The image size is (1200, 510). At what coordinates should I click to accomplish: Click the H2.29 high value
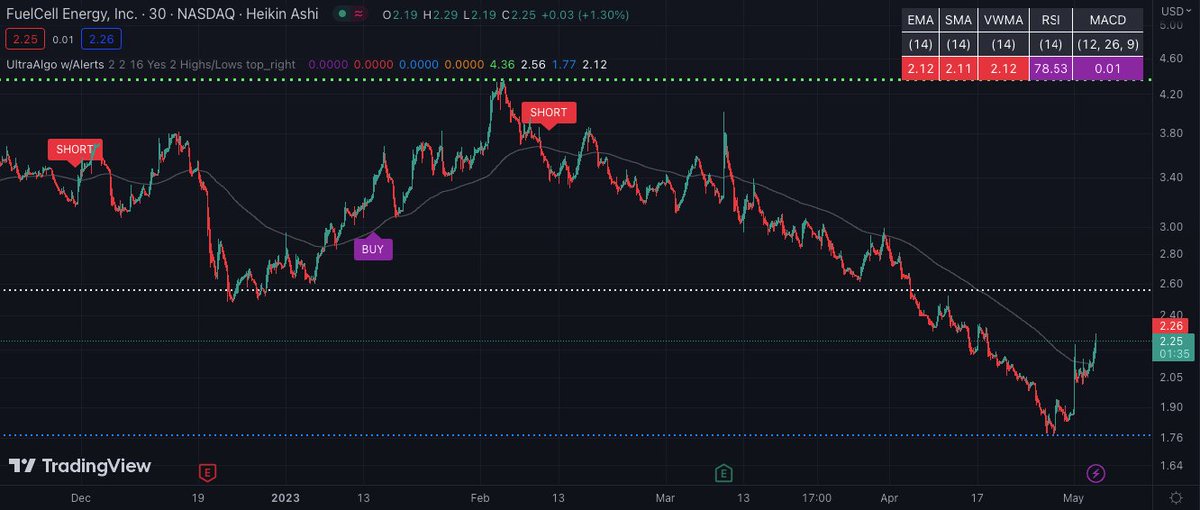[x=440, y=16]
